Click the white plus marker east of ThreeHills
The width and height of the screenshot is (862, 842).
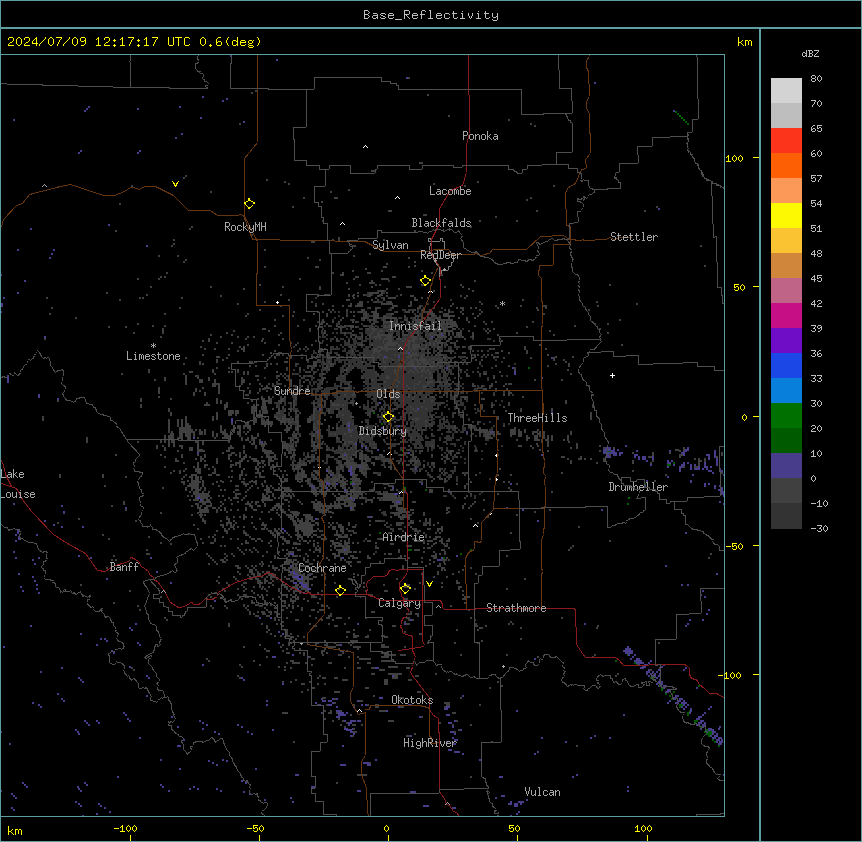612,375
